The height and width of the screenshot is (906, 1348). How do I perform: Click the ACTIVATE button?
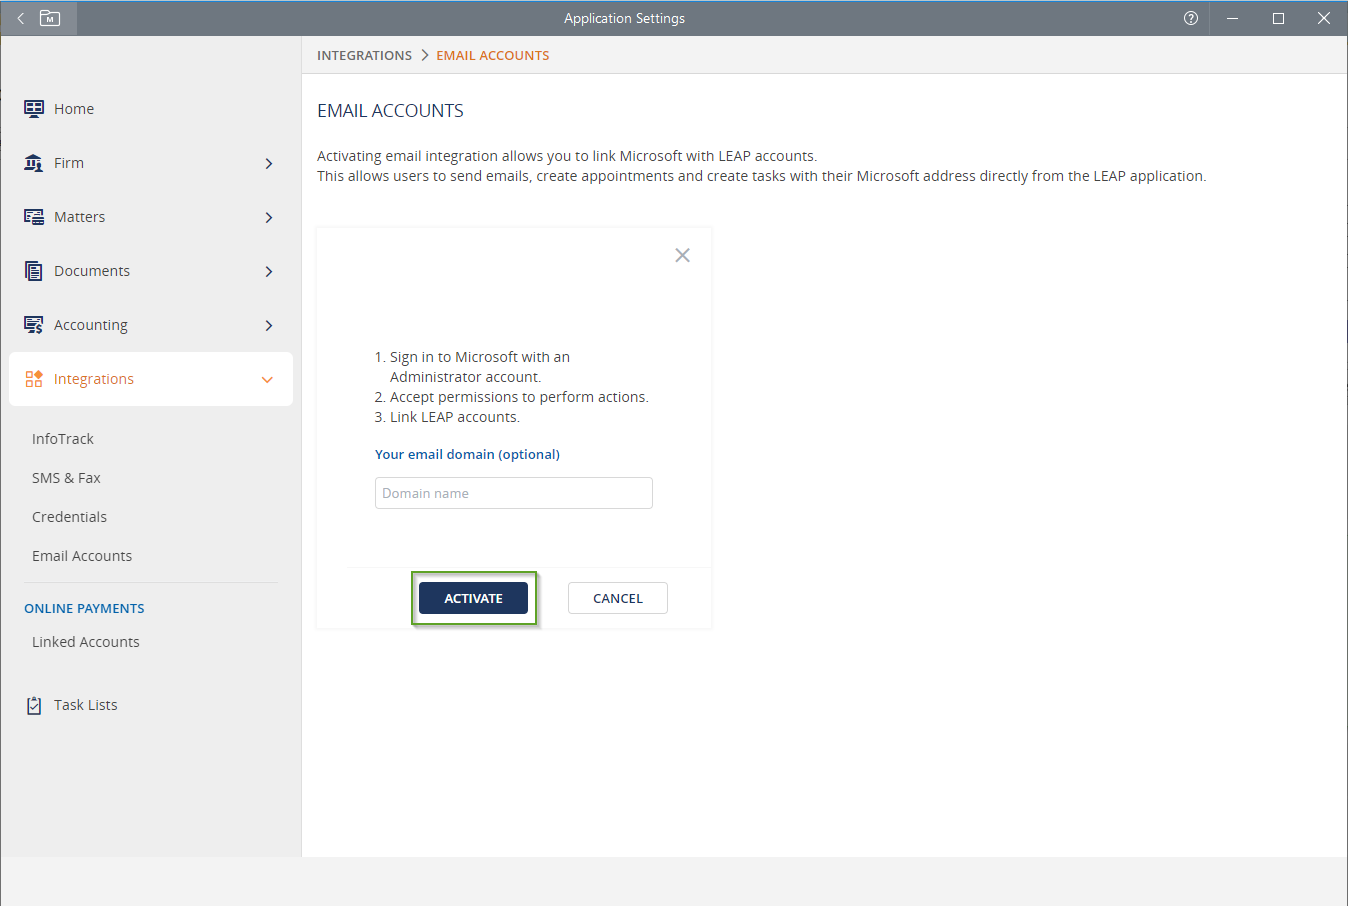pos(473,598)
